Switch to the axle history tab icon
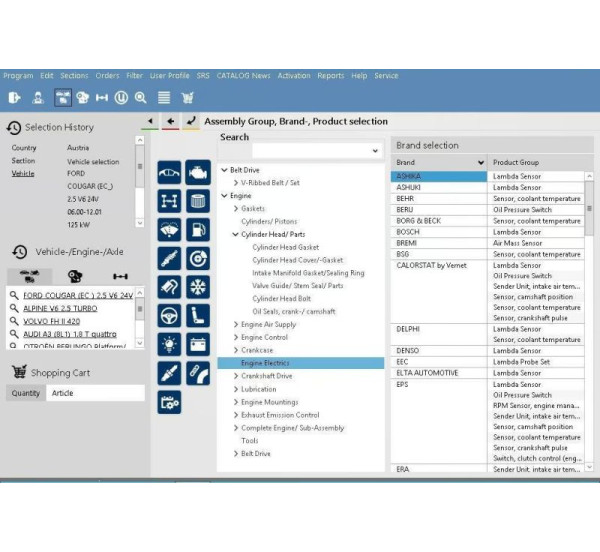The height and width of the screenshot is (552, 600). 120,276
